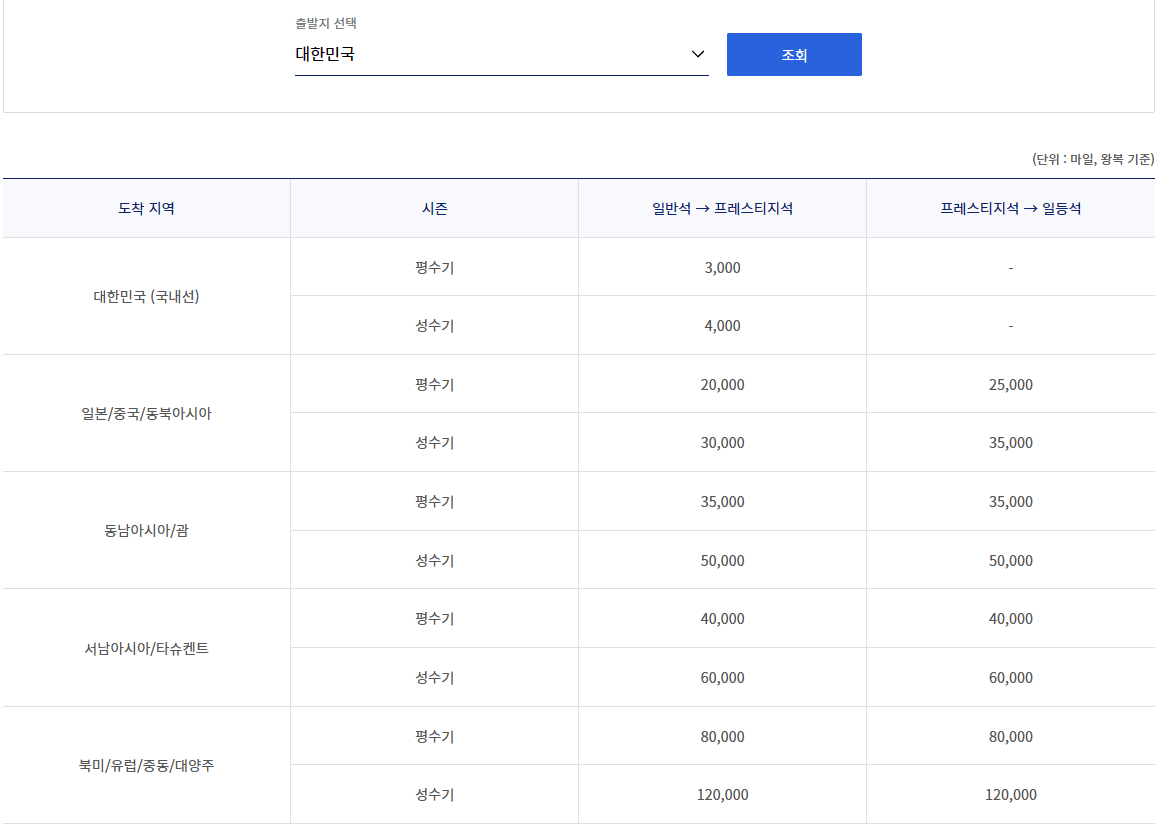Screen dimensions: 1159x828
Task: Click the 시즌 column header
Action: pos(434,207)
